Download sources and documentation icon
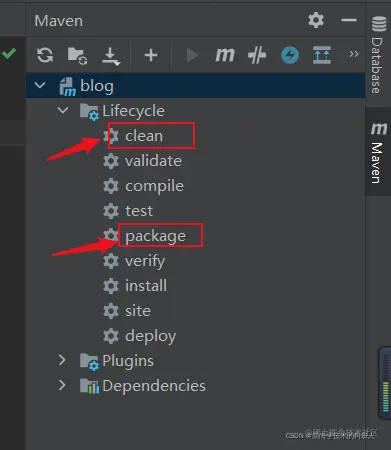Screen dimensions: 391x450 pos(111,56)
